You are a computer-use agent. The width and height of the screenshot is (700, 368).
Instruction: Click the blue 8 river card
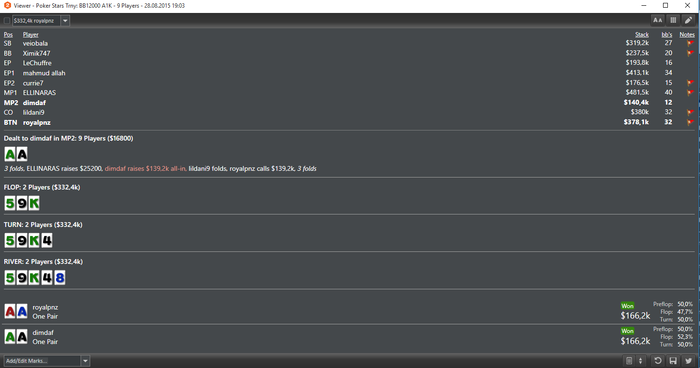(59, 278)
